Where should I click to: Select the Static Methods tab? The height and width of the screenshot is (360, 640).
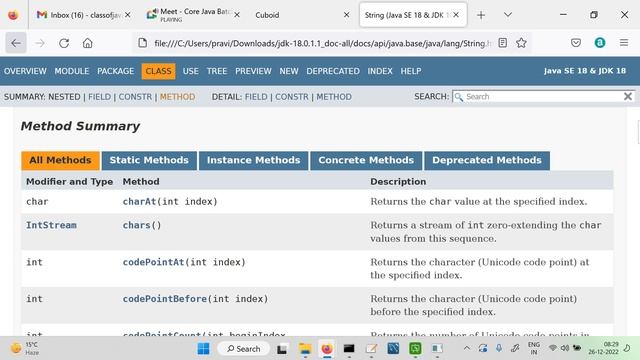(149, 160)
